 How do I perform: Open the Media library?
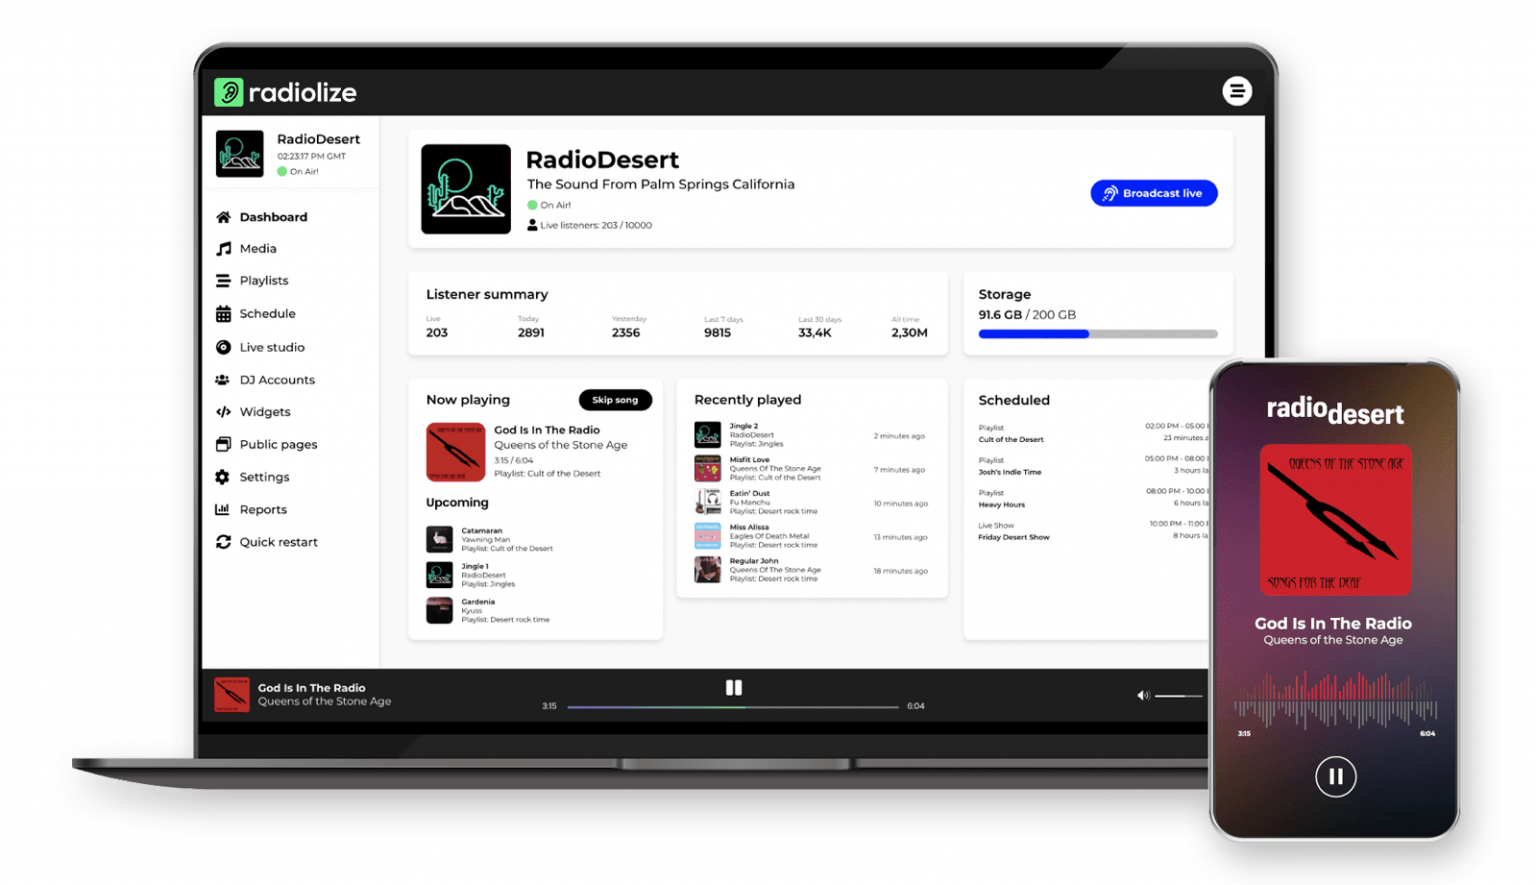point(258,248)
